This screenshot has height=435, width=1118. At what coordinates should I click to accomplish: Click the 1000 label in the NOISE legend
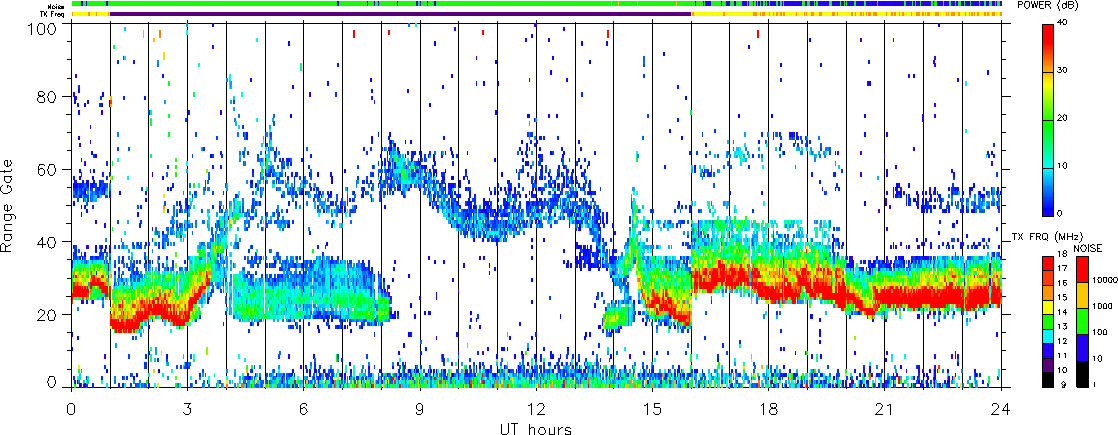point(1101,307)
